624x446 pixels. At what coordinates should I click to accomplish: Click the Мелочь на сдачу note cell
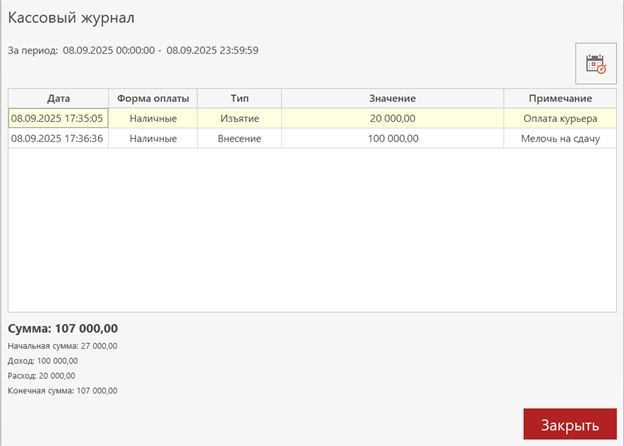click(559, 139)
